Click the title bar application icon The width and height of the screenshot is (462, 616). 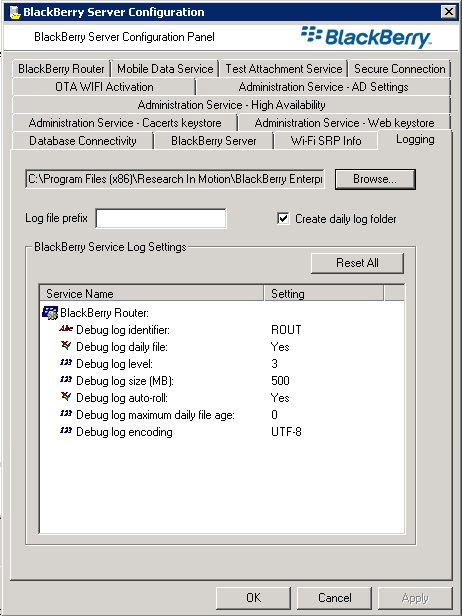pos(15,12)
